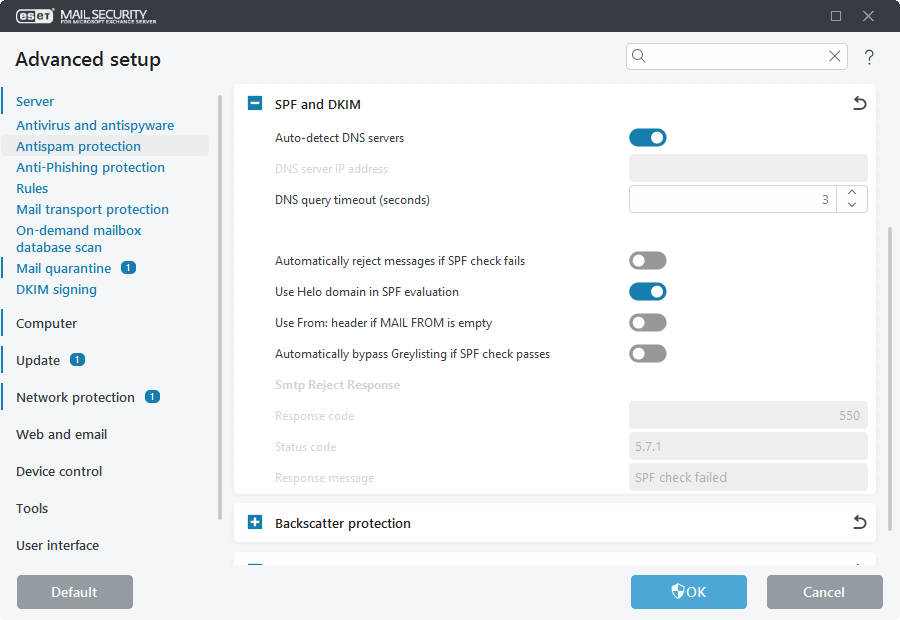The image size is (900, 620).
Task: Enable Use From: header if MAIL FROM is empty
Action: (x=647, y=323)
